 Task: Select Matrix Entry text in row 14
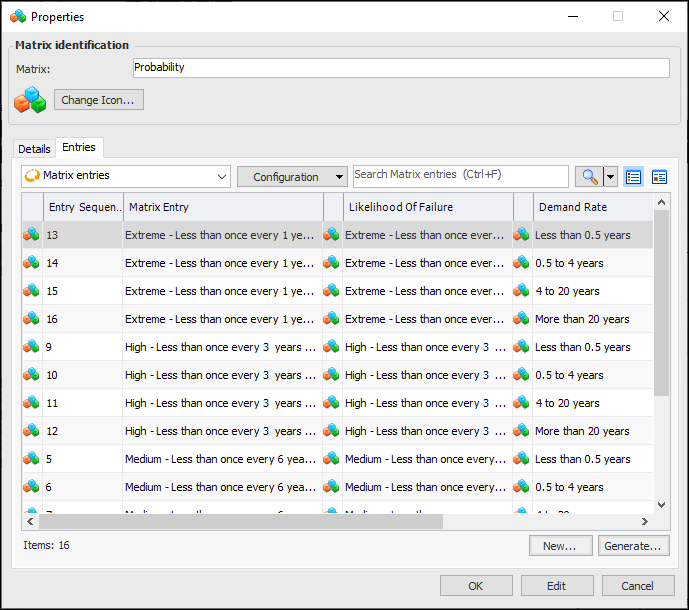click(220, 263)
